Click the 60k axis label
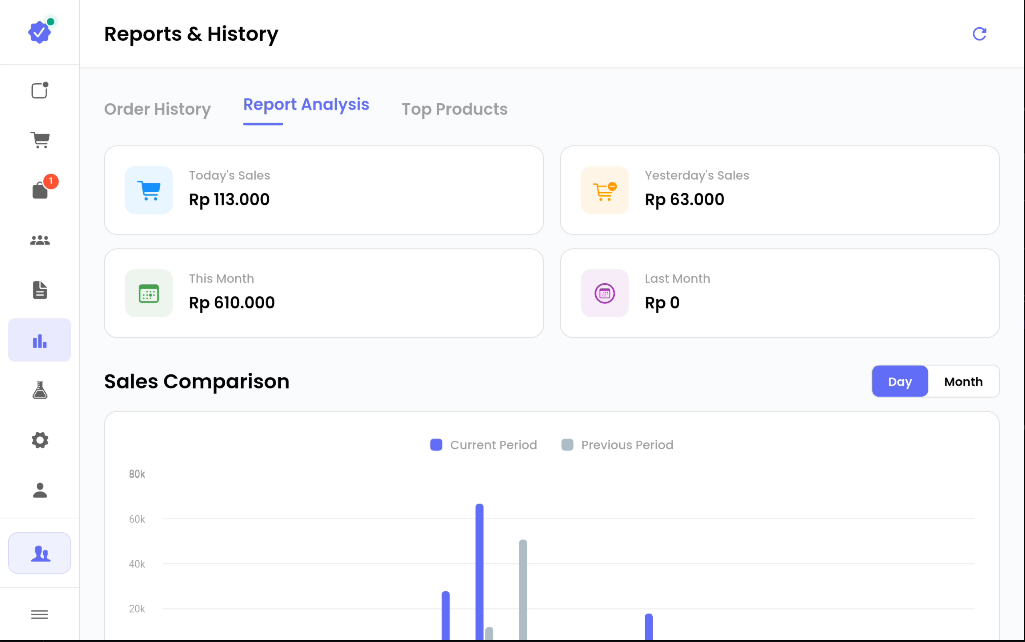Viewport: 1025px width, 642px height. [137, 519]
